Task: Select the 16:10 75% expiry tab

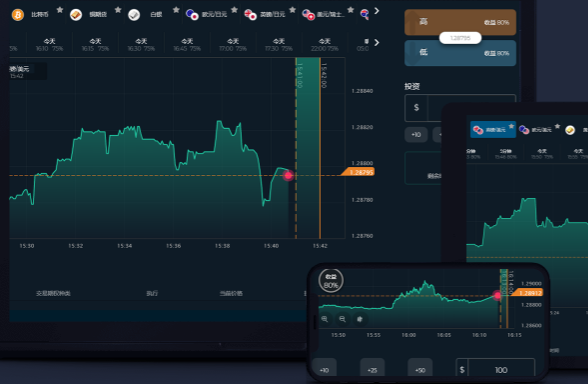Action: point(50,45)
